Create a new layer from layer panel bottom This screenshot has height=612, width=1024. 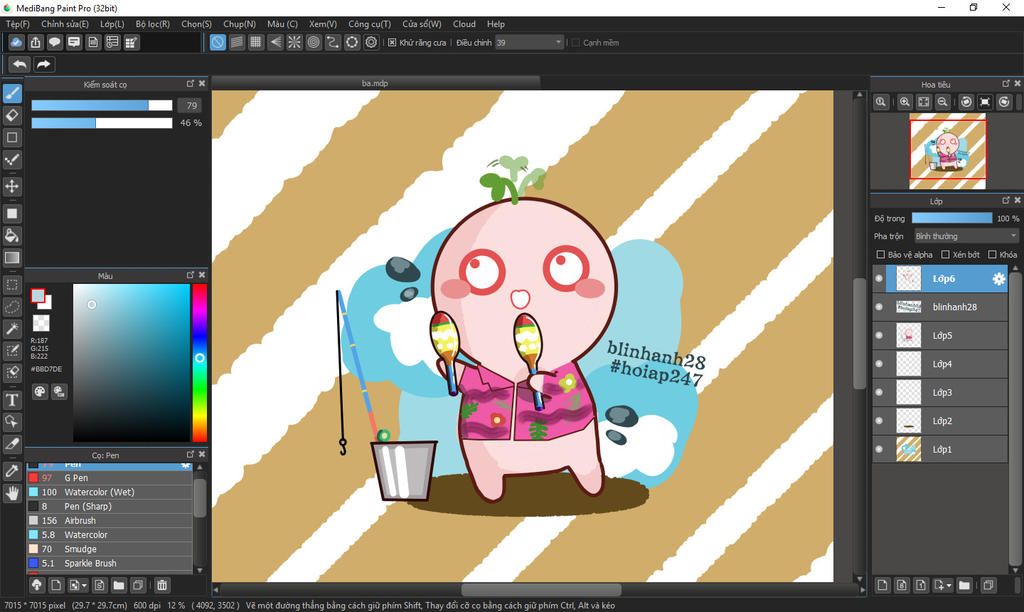coord(882,585)
